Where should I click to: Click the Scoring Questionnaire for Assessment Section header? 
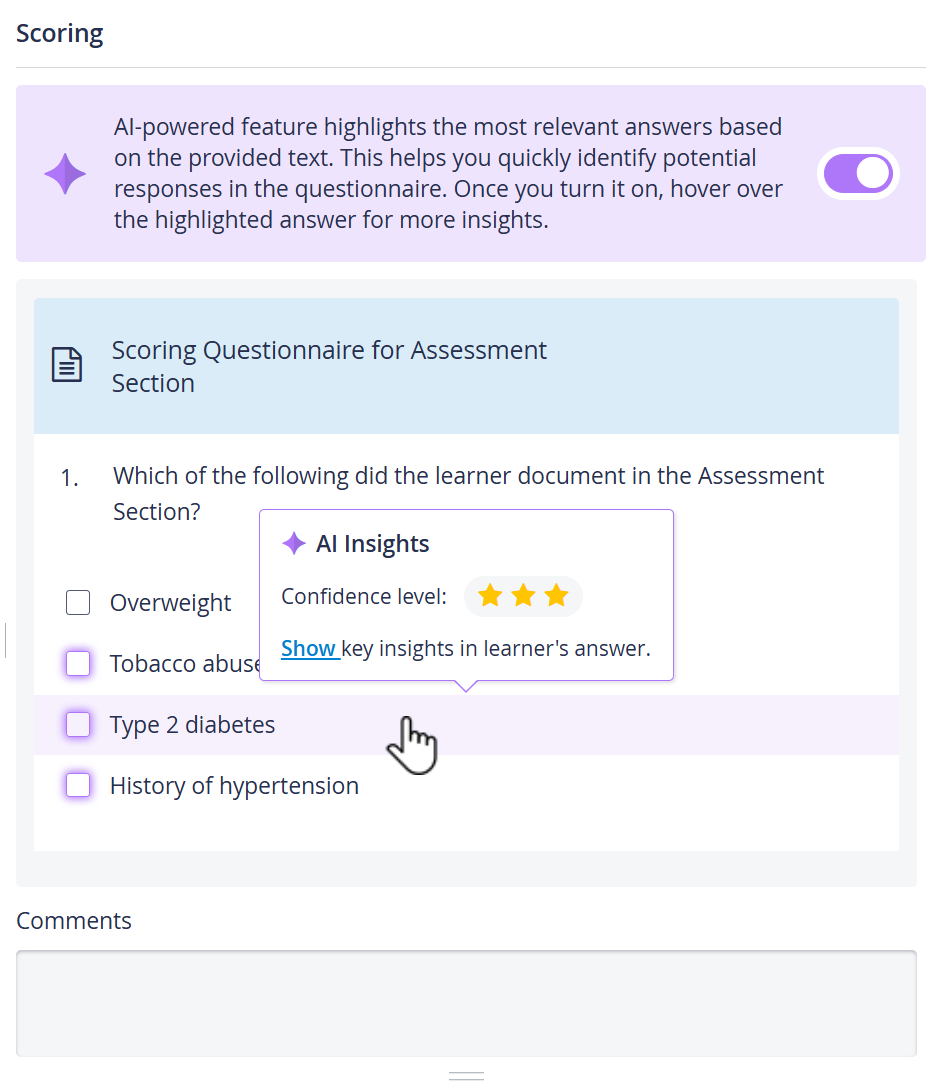[329, 366]
